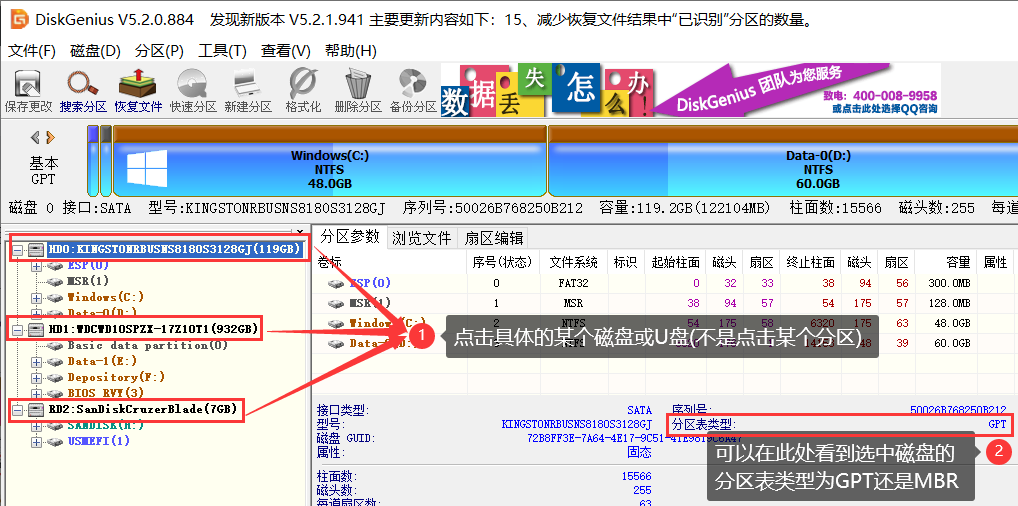Launch the Recover Files (恢复文件) tool

coord(137,90)
